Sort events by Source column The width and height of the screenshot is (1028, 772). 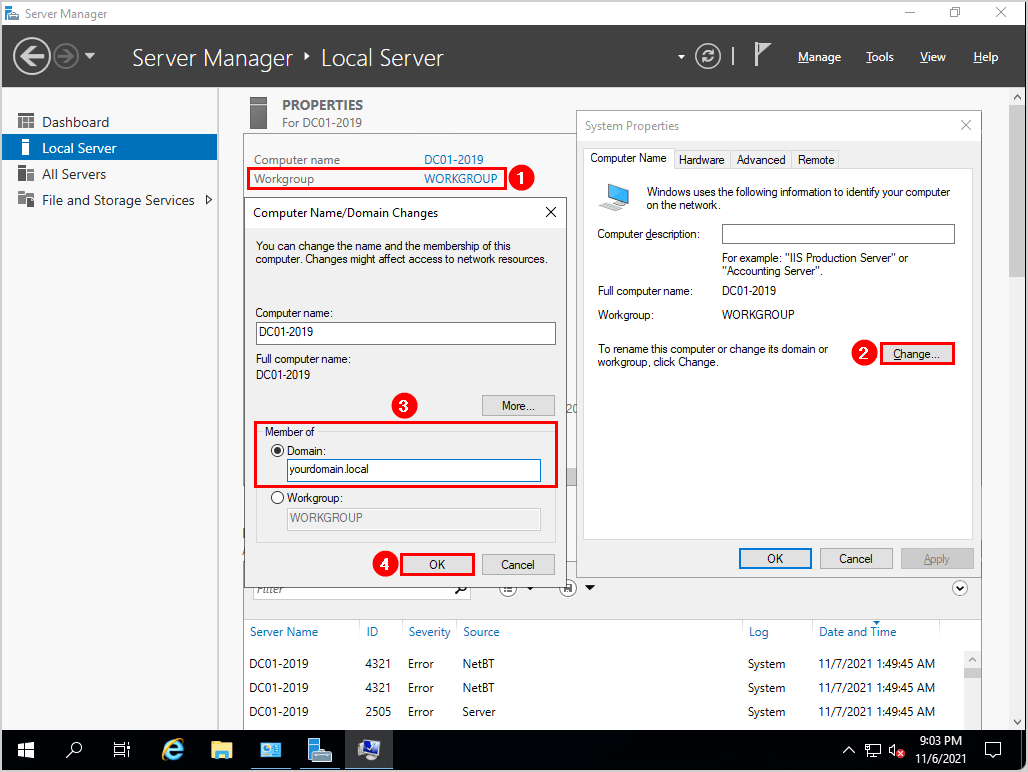pyautogui.click(x=481, y=632)
